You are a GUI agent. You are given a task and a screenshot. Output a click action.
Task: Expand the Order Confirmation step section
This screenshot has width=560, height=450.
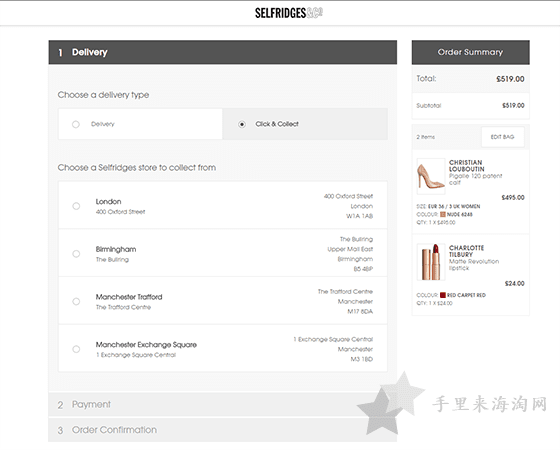(222, 430)
